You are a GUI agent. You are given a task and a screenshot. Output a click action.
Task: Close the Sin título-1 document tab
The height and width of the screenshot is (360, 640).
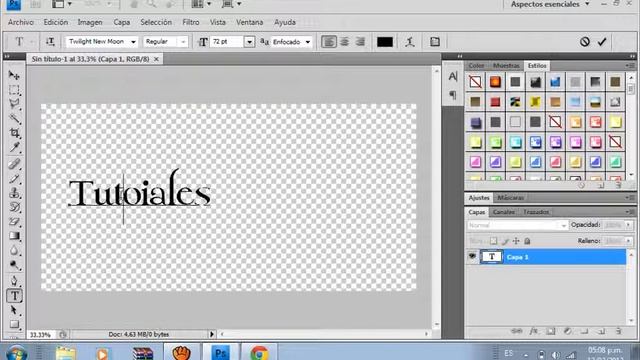click(156, 59)
